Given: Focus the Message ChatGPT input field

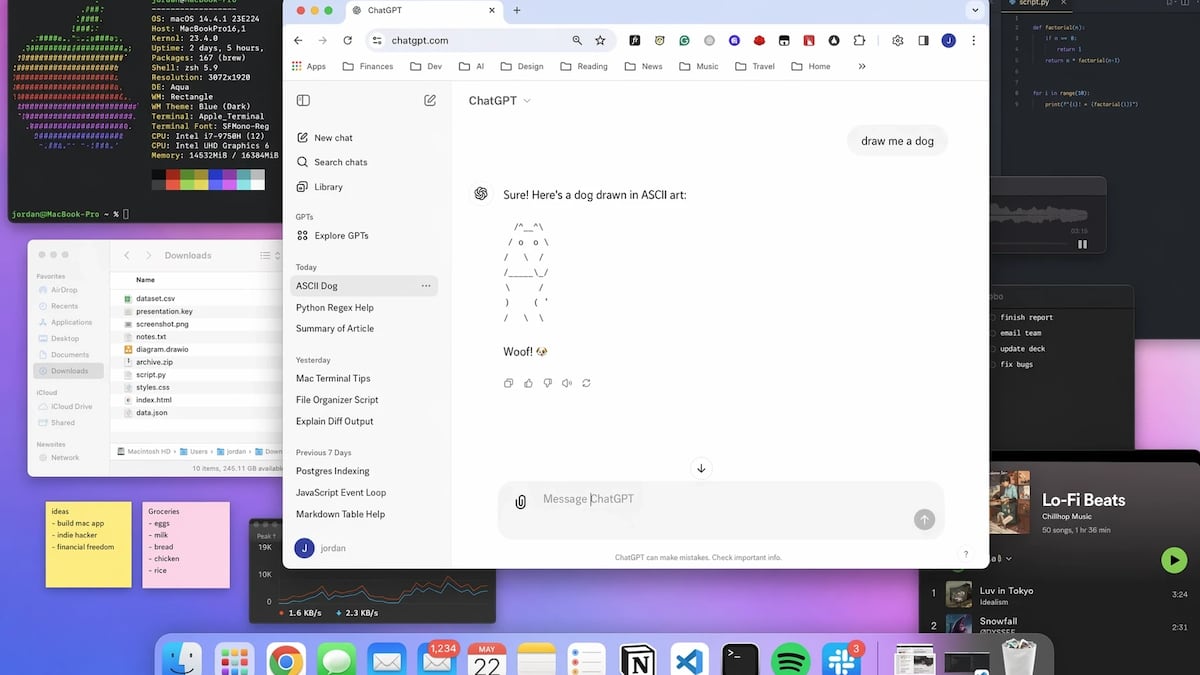Looking at the screenshot, I should click(x=720, y=499).
